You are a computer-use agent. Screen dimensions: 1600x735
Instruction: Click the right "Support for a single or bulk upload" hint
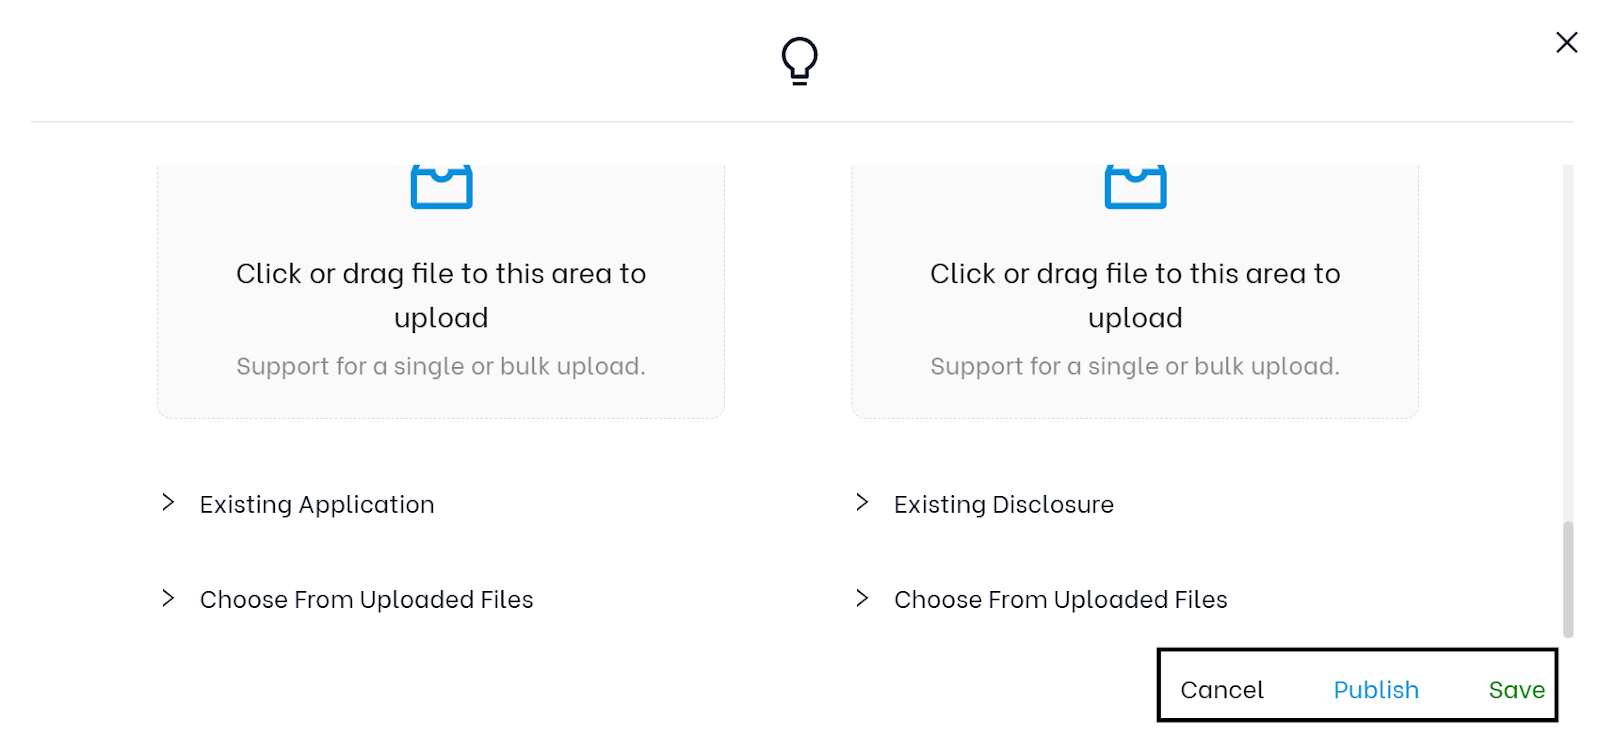tap(1135, 366)
